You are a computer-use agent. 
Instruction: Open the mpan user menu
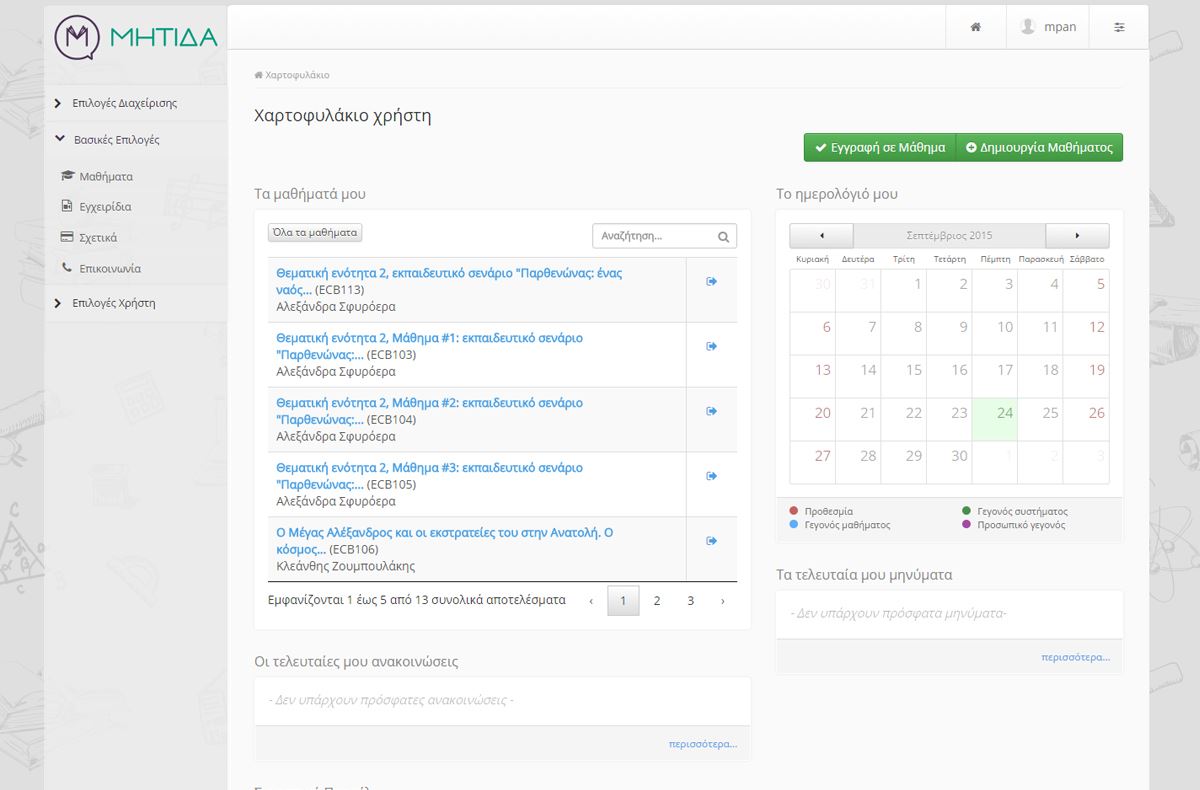click(1048, 27)
